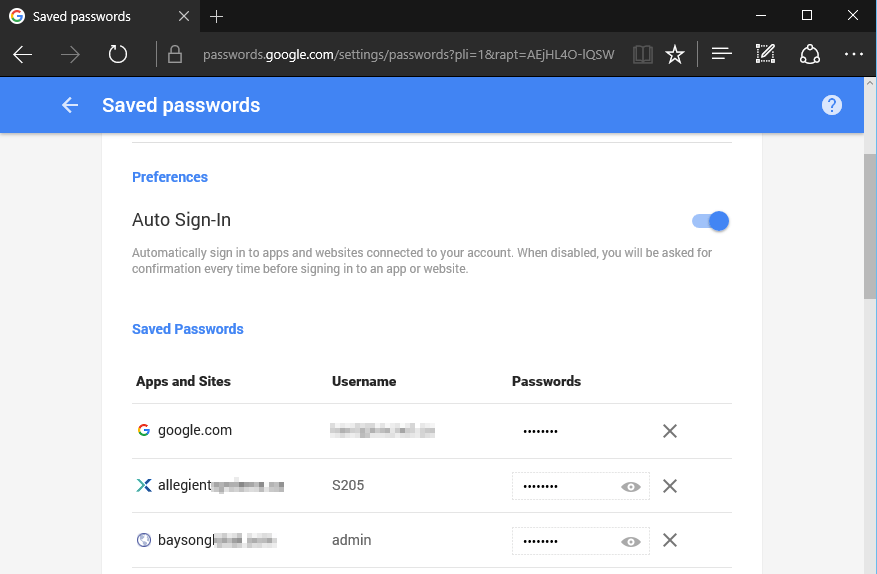Remove the allegient S205 saved password
The image size is (877, 574).
click(670, 486)
